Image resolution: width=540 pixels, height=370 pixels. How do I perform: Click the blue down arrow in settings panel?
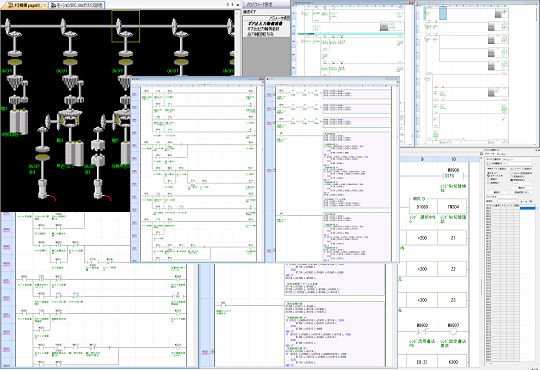pyautogui.click(x=526, y=202)
